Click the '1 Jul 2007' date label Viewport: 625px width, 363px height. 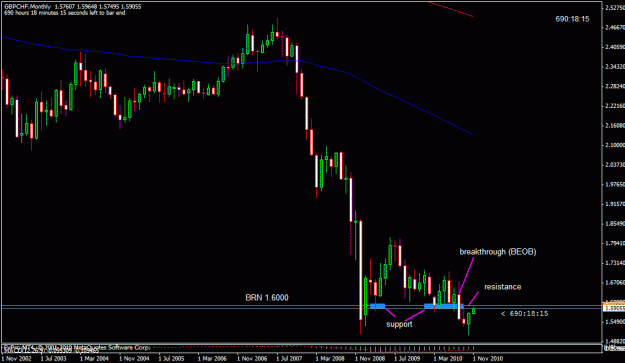click(289, 358)
